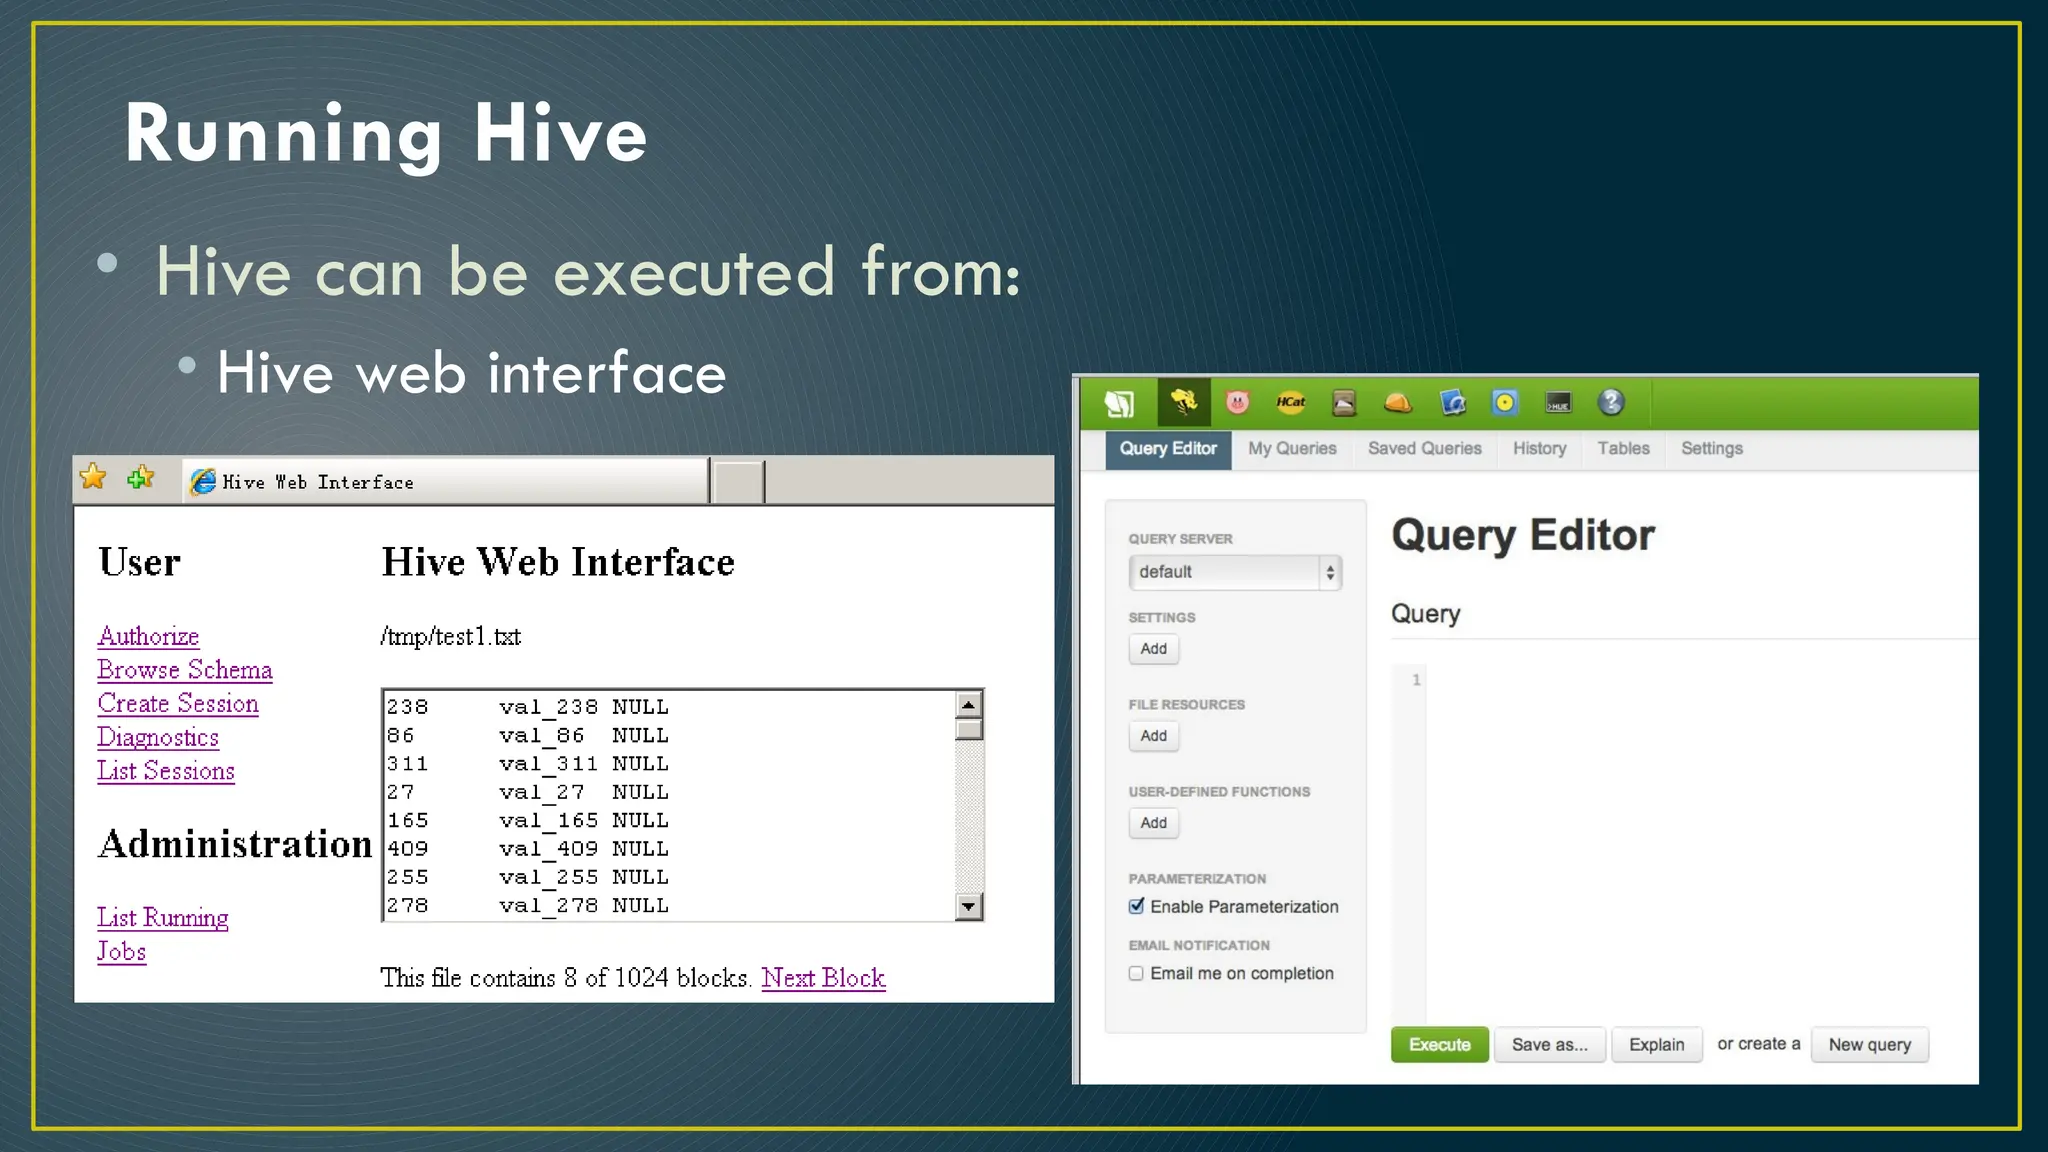
Task: Open the History tab
Action: coord(1539,449)
